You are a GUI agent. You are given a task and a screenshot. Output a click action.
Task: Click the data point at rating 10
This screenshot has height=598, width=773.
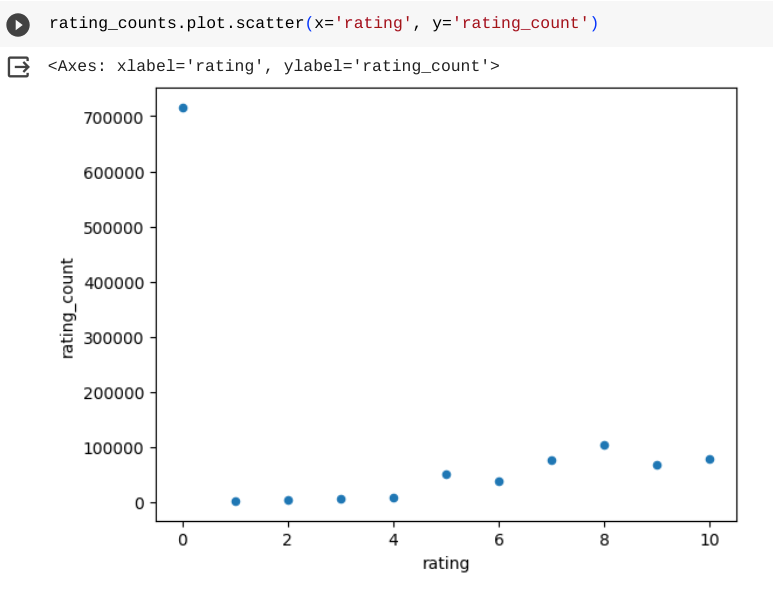710,459
